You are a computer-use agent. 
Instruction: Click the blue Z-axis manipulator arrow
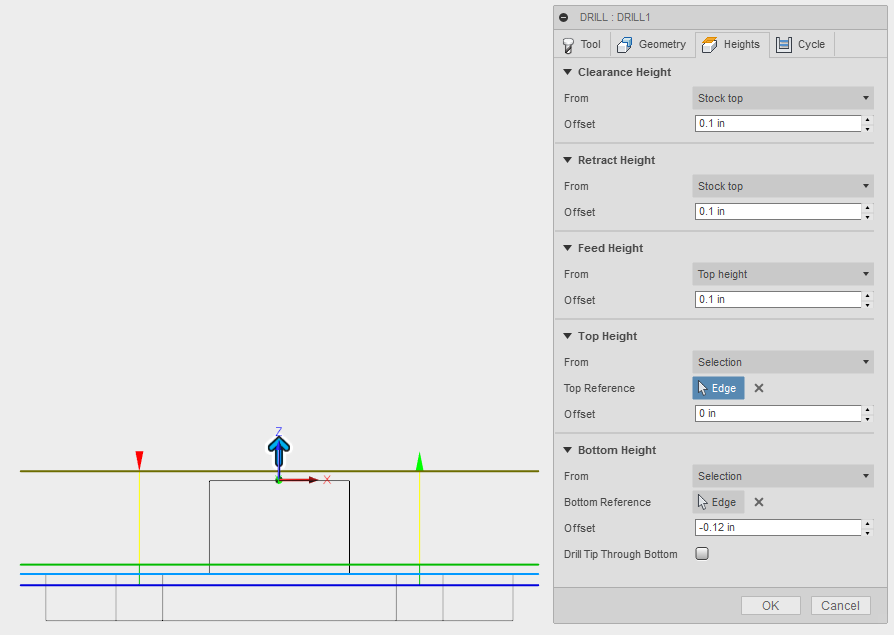[278, 450]
